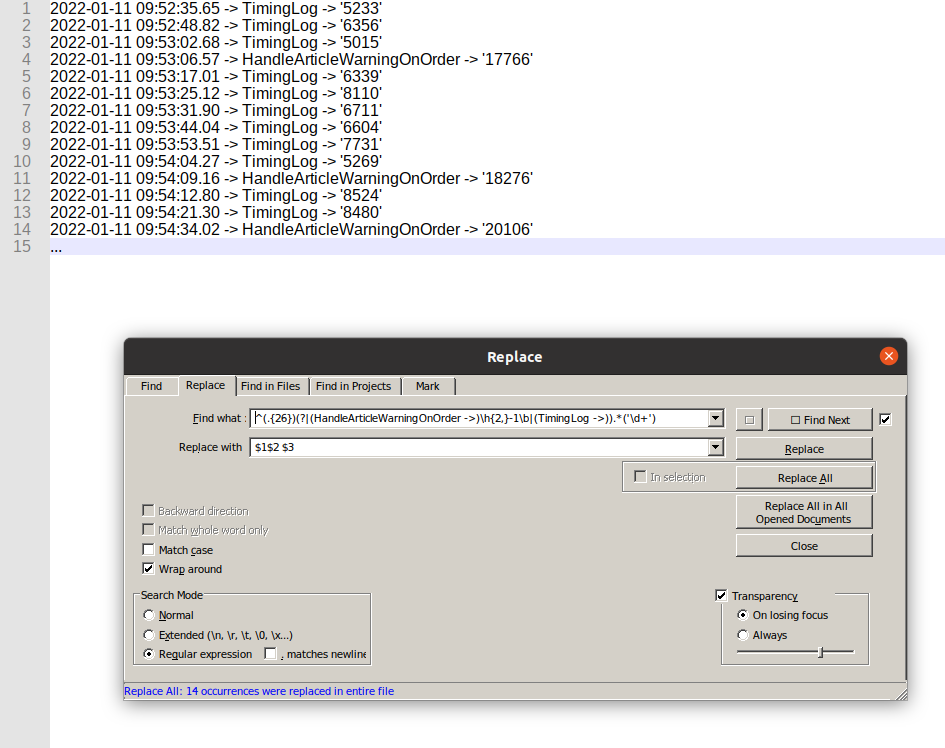
Task: Switch to the Find tab
Action: 151,386
